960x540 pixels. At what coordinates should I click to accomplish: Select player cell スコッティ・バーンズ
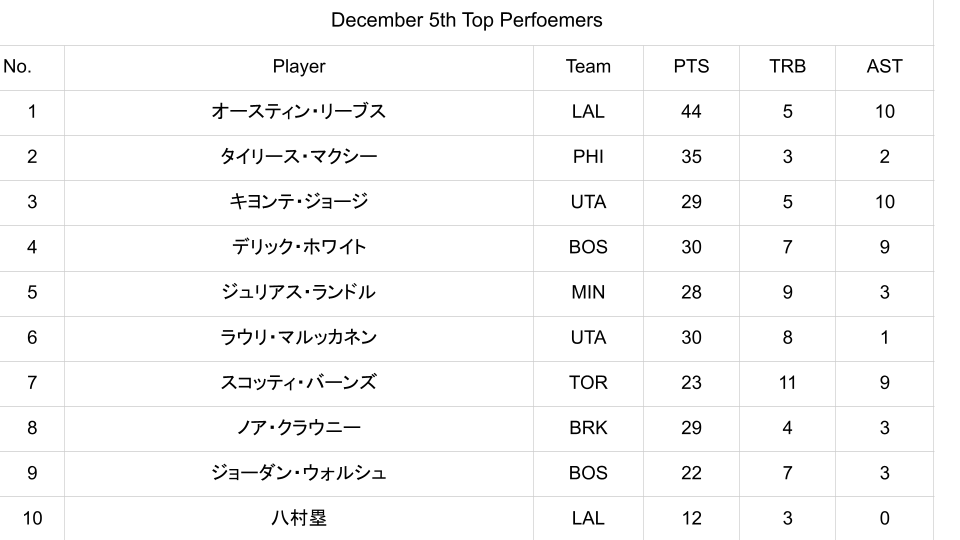click(x=298, y=383)
